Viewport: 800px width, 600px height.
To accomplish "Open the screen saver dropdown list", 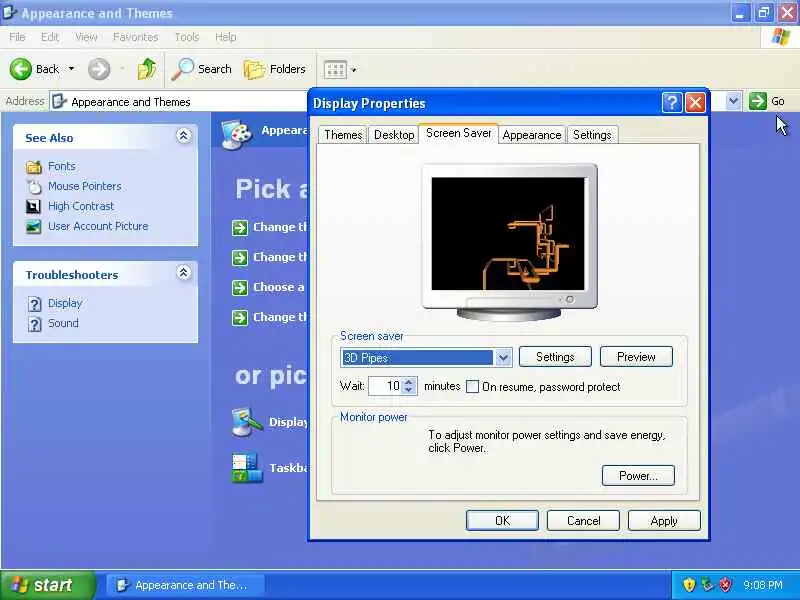I will [x=503, y=357].
